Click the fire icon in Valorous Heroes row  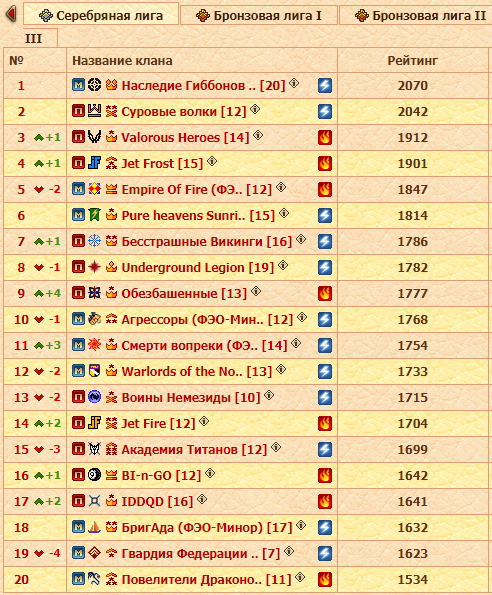click(325, 137)
